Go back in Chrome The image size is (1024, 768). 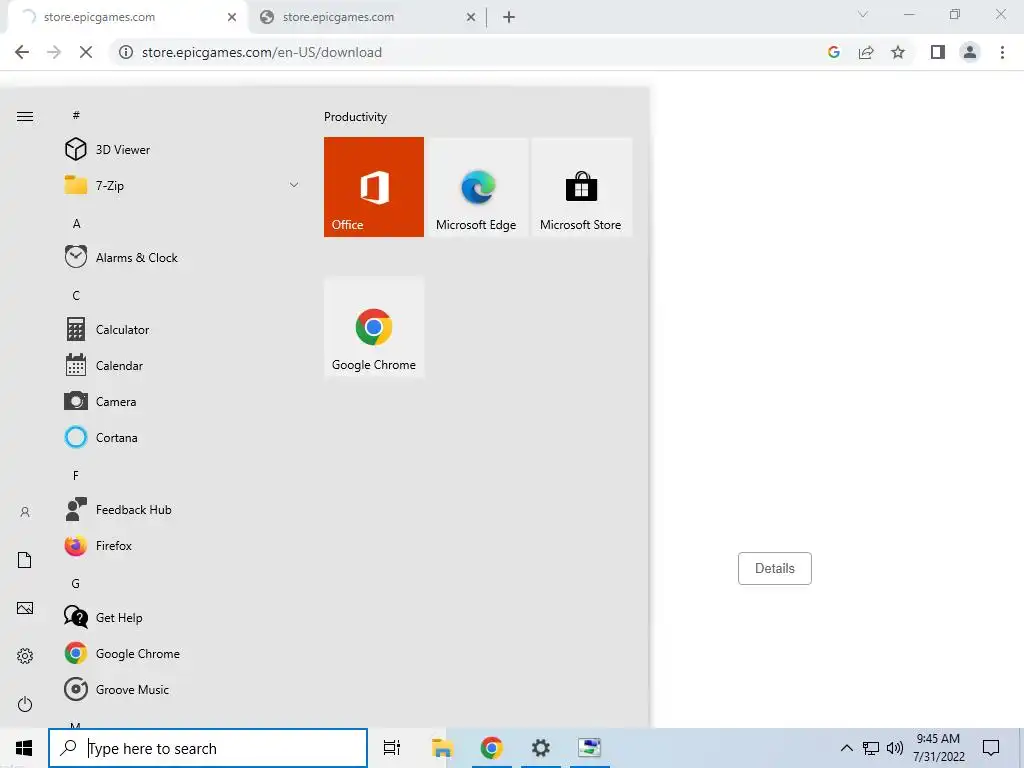(22, 52)
